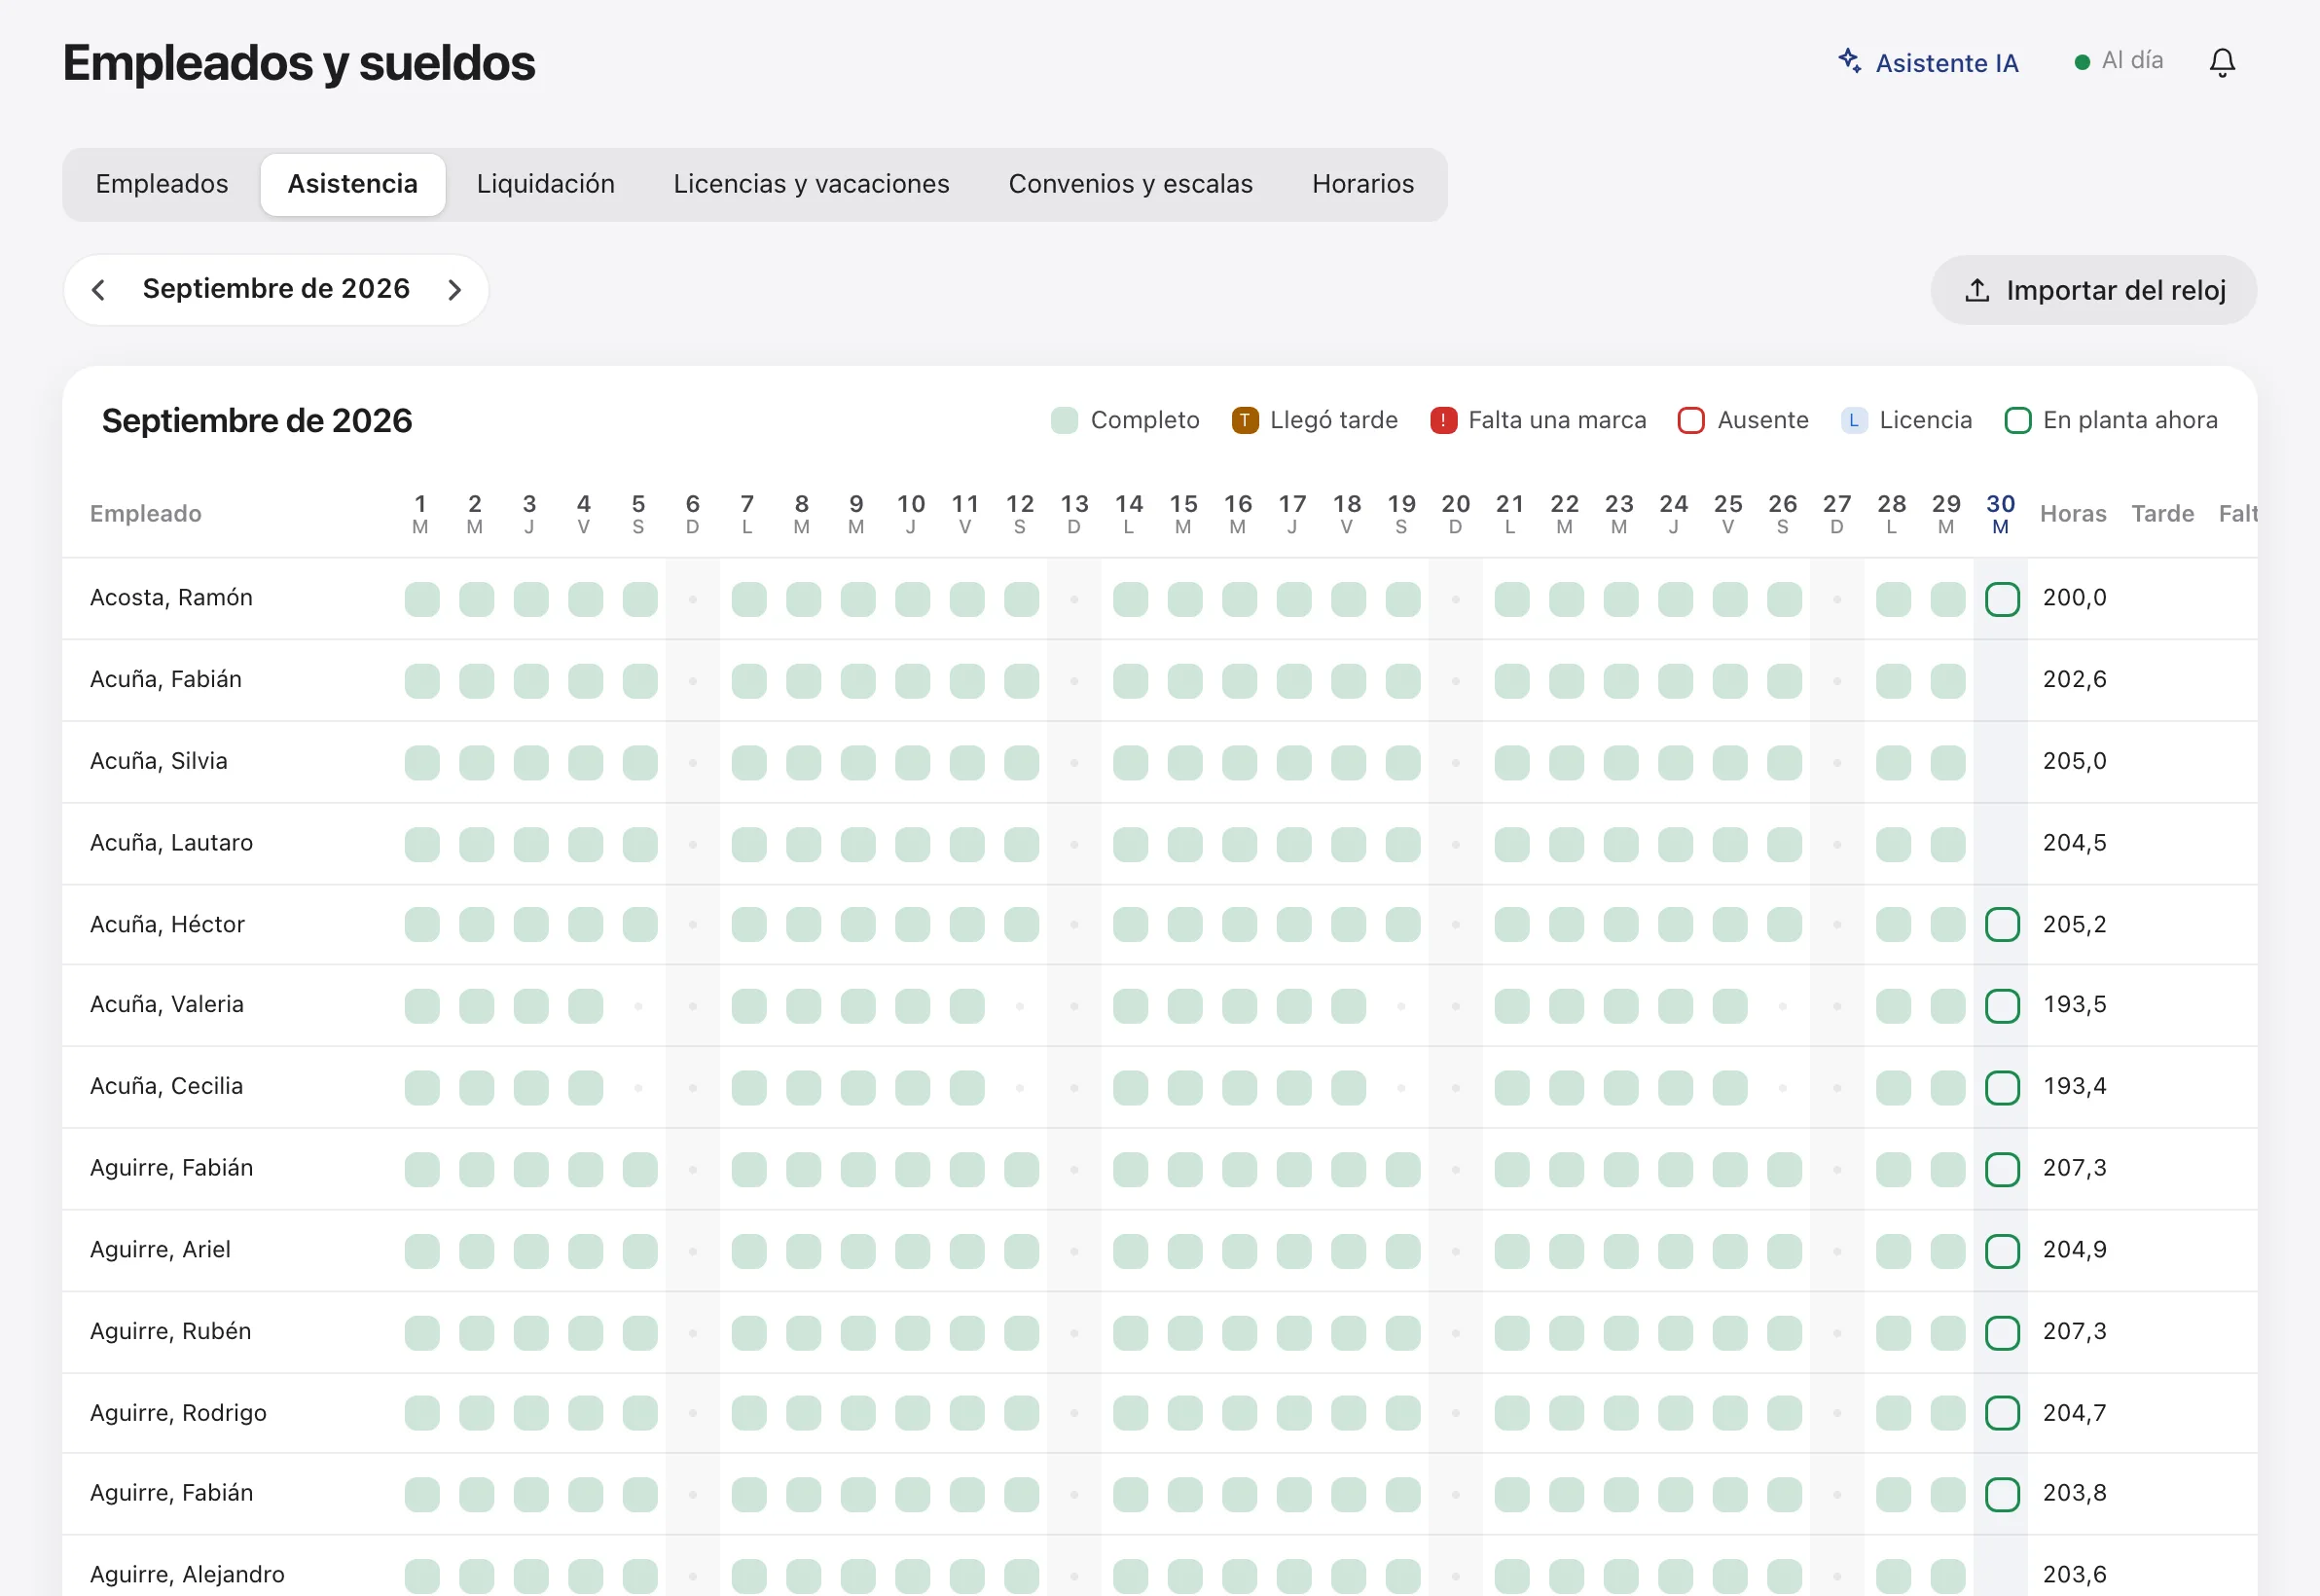Screen dimensions: 2320x1596
Task: Click the day 30 column header
Action: [x=2000, y=514]
